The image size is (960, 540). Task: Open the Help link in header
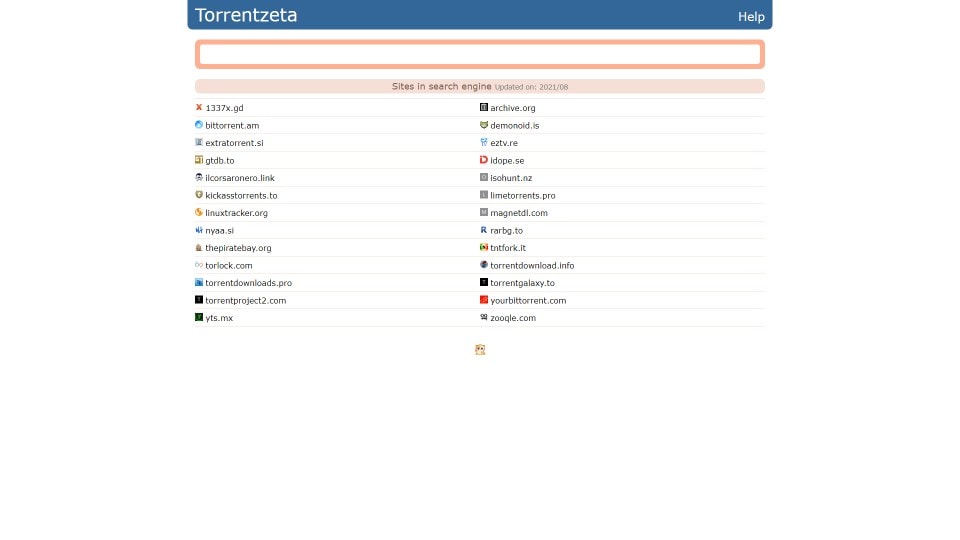click(x=751, y=17)
